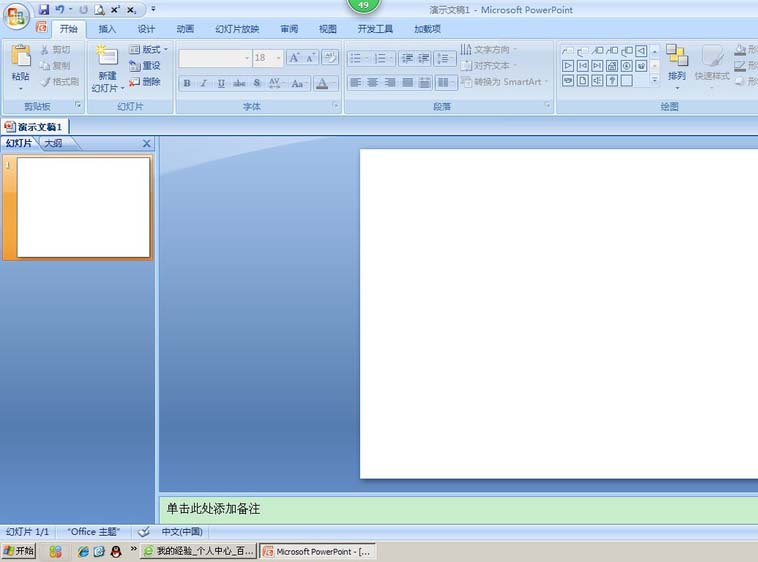Viewport: 758px width, 562px height.
Task: Open the font color picker button
Action: [322, 83]
